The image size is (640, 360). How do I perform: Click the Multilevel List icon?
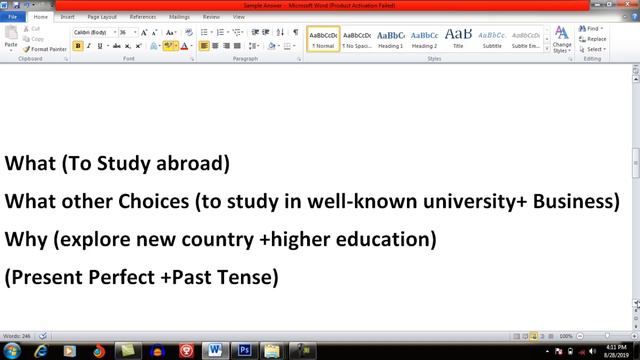coord(236,32)
